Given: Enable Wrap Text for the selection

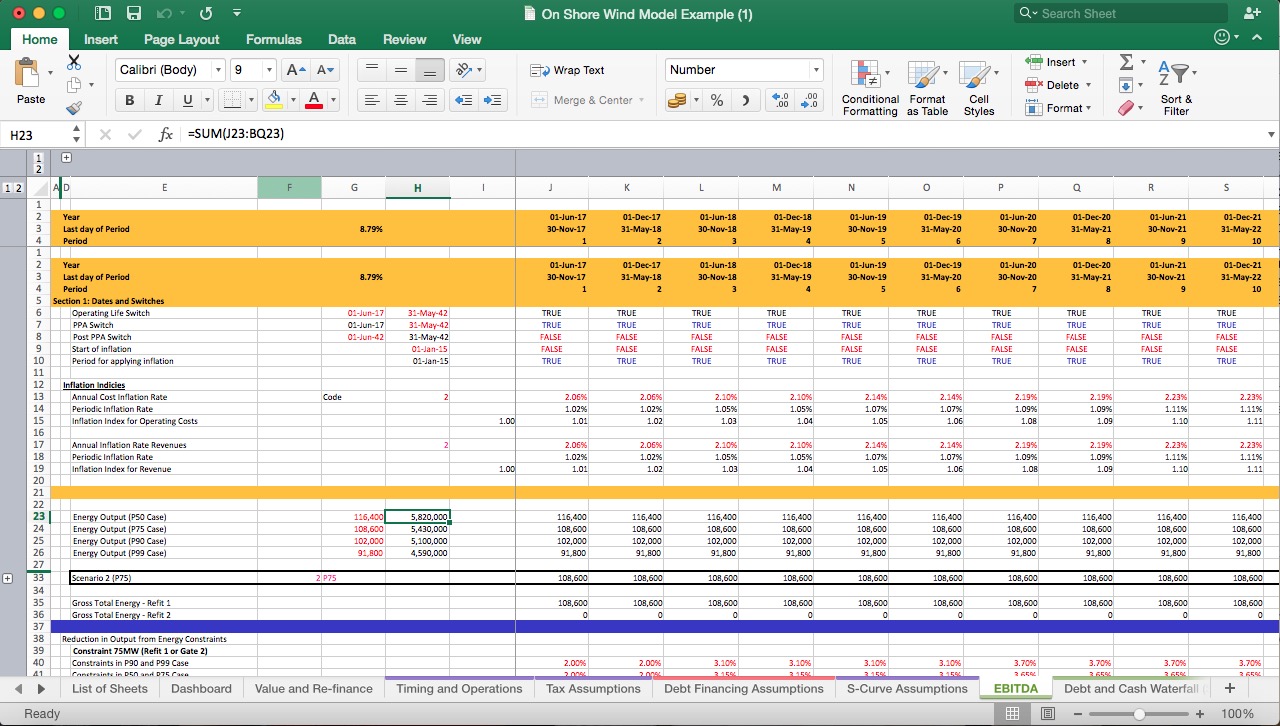Looking at the screenshot, I should (570, 70).
